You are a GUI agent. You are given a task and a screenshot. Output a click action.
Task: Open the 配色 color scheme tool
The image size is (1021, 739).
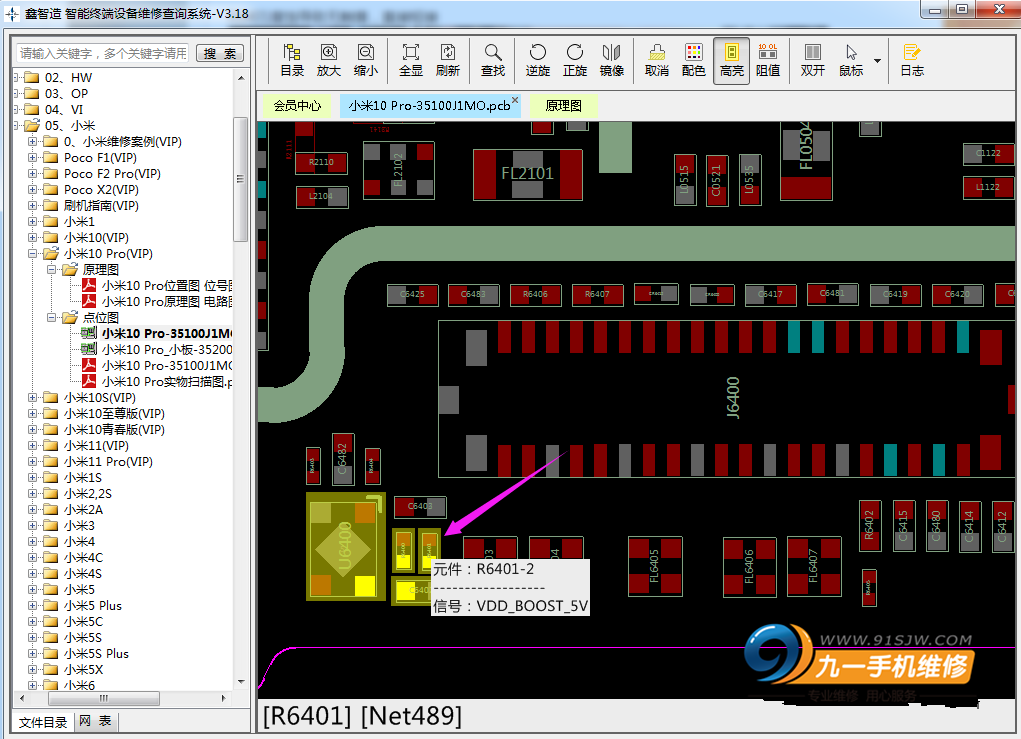click(x=694, y=61)
